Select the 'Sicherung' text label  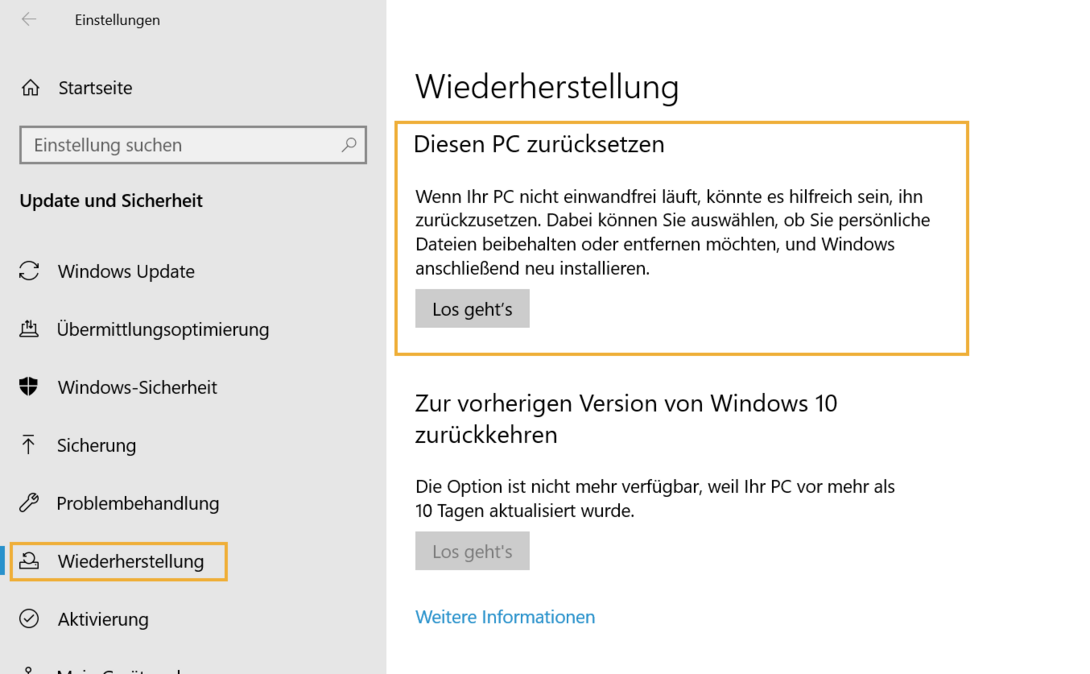(x=97, y=445)
